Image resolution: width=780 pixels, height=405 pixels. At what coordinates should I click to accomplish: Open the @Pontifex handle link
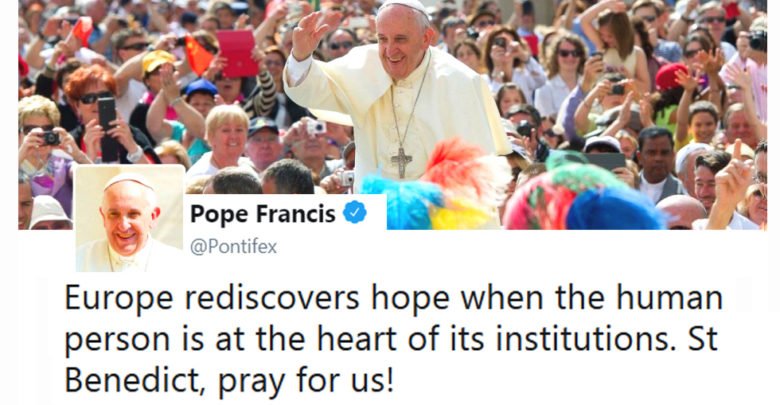click(x=233, y=247)
